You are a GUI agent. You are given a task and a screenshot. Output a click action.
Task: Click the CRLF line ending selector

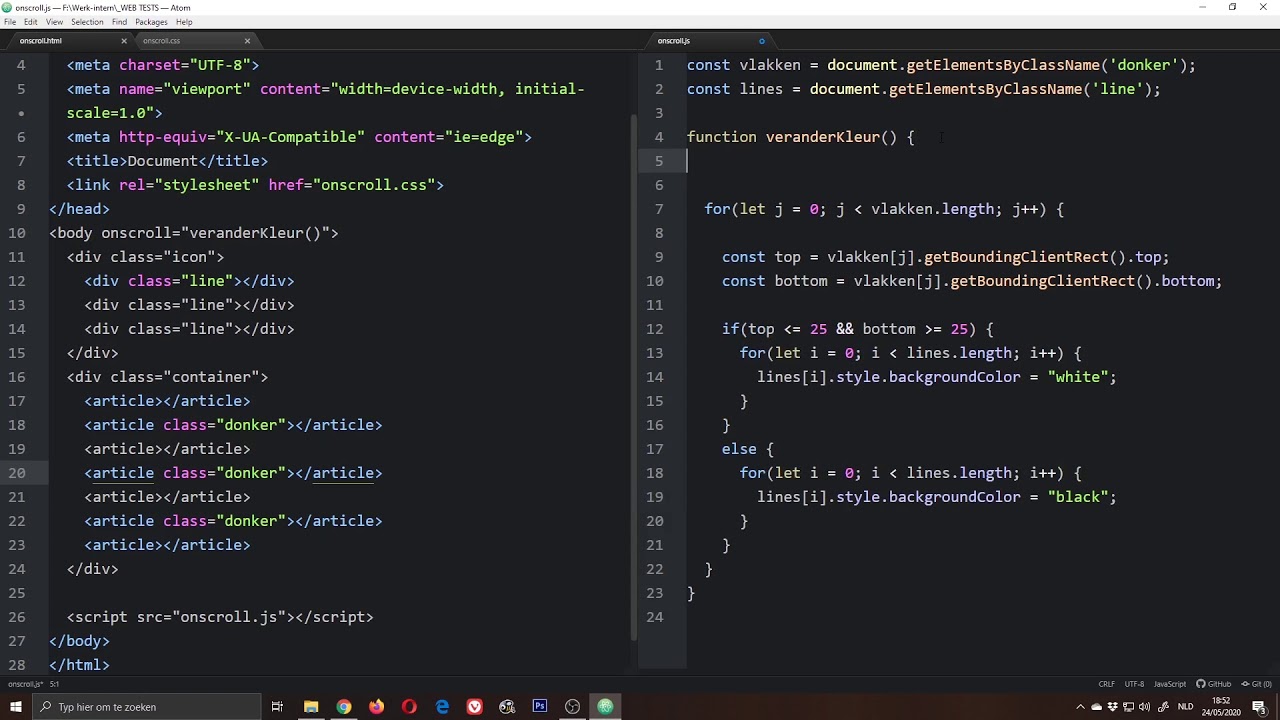click(x=1106, y=684)
